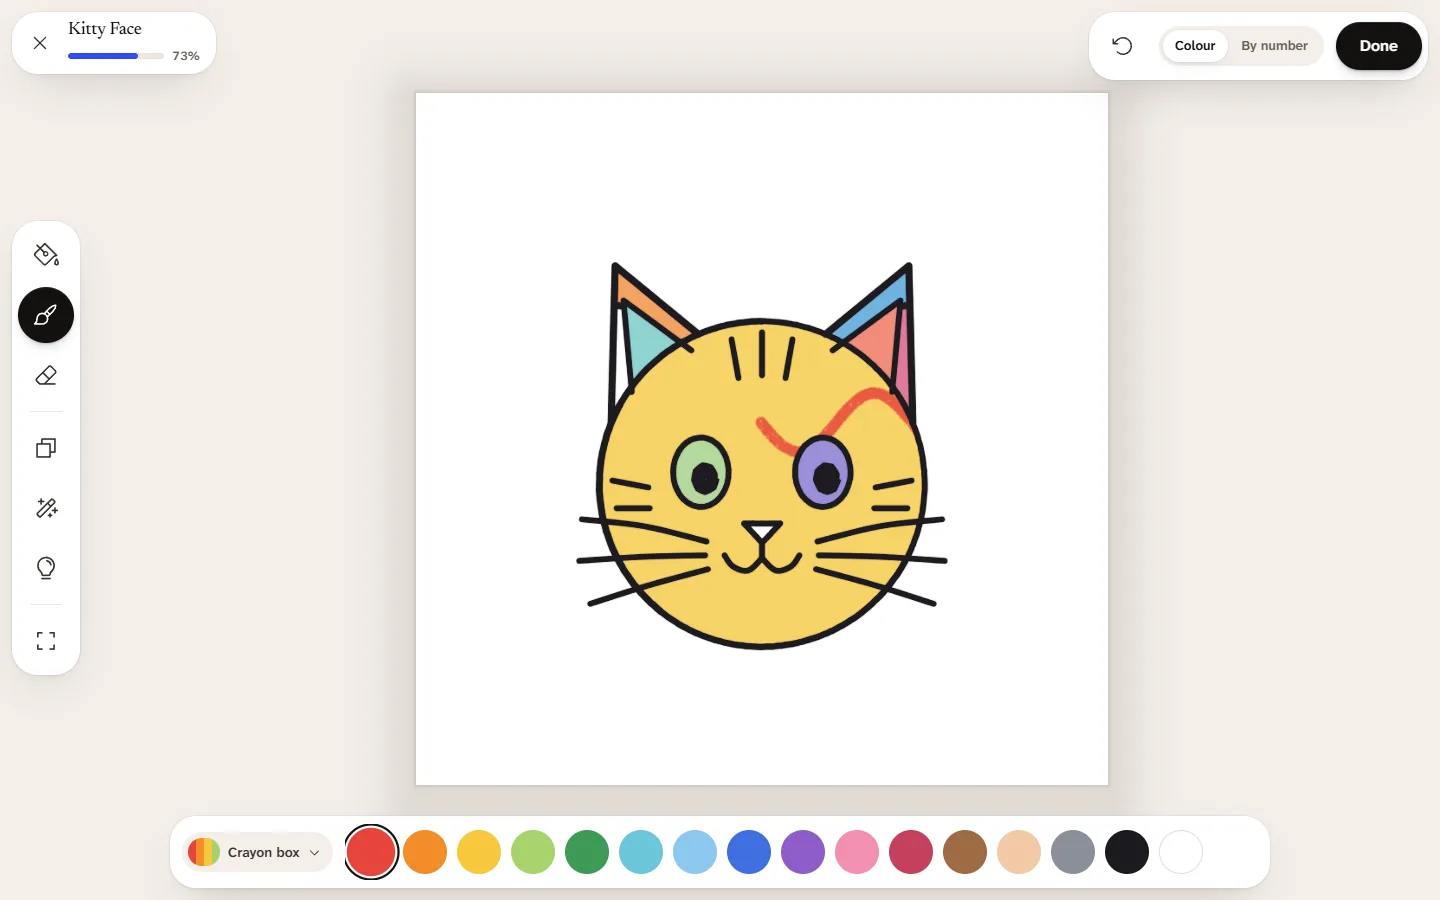The image size is (1440, 900).
Task: Pick the peach crayon colour
Action: point(1019,852)
